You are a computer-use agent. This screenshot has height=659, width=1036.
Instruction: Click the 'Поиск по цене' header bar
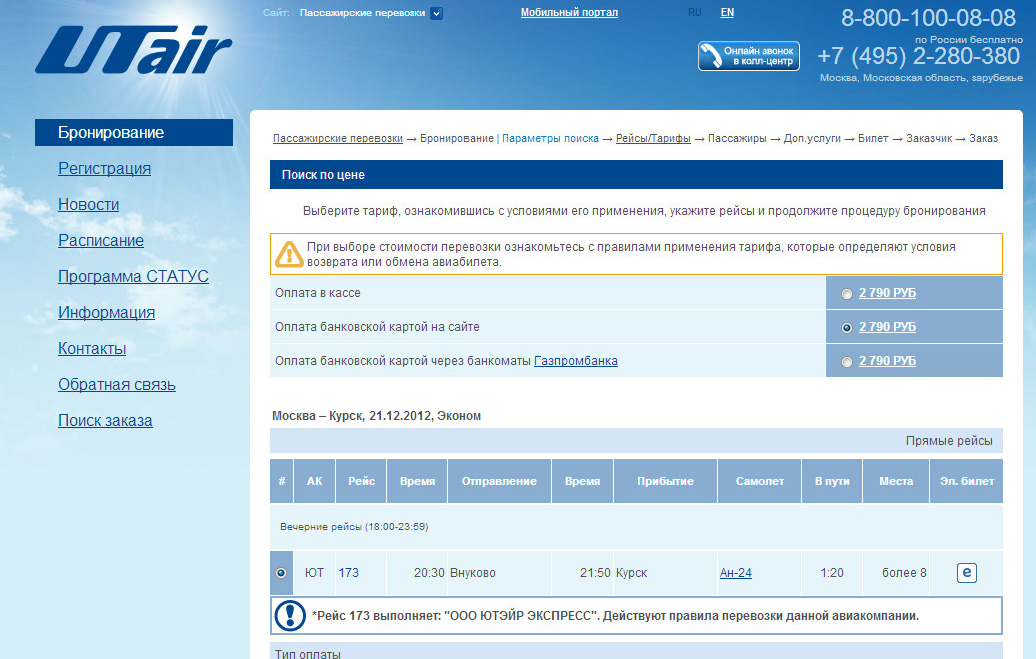click(x=636, y=174)
